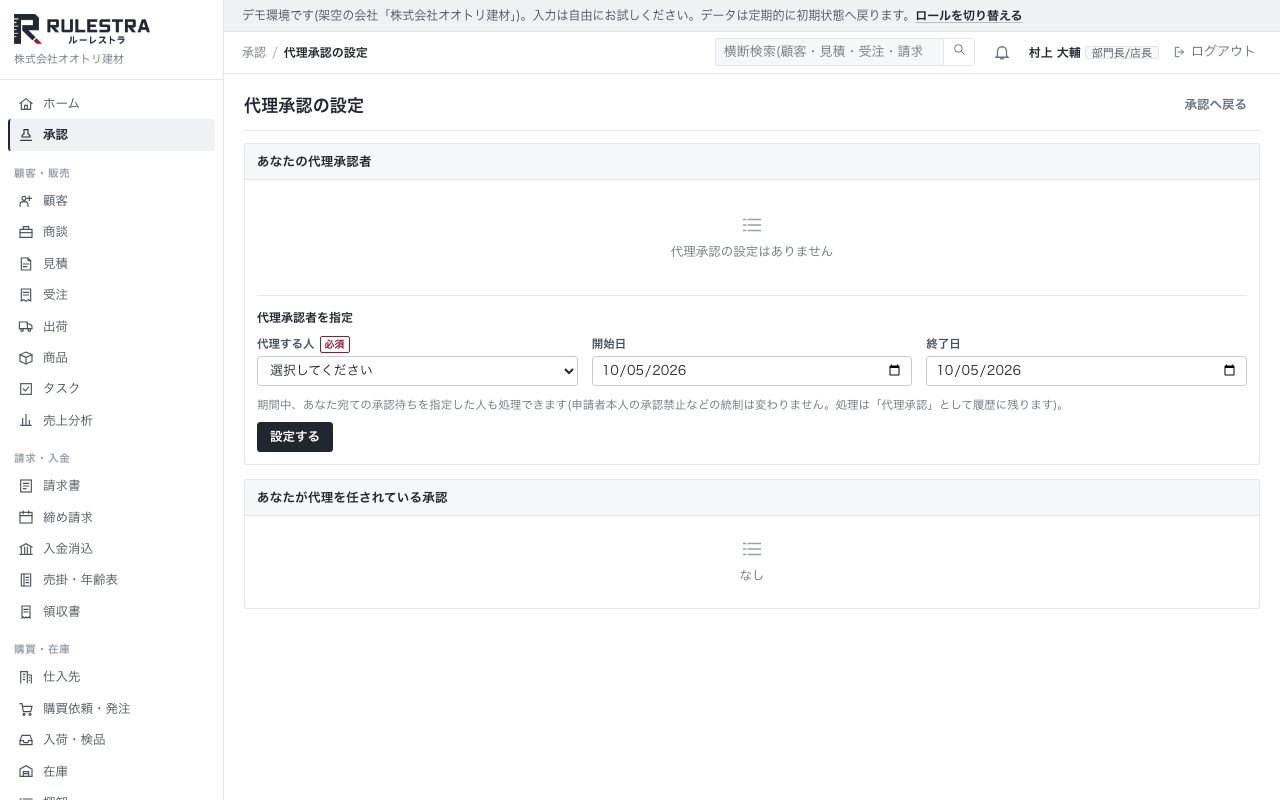Click the building icon beside 仕入先
This screenshot has width=1280, height=800.
[x=26, y=677]
